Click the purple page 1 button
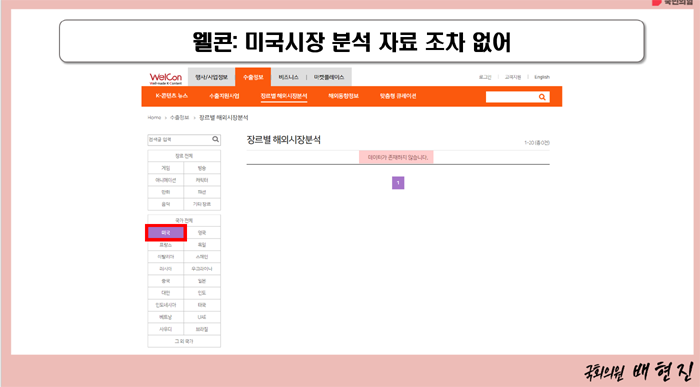Screen dimensions: 700x387 pos(398,183)
